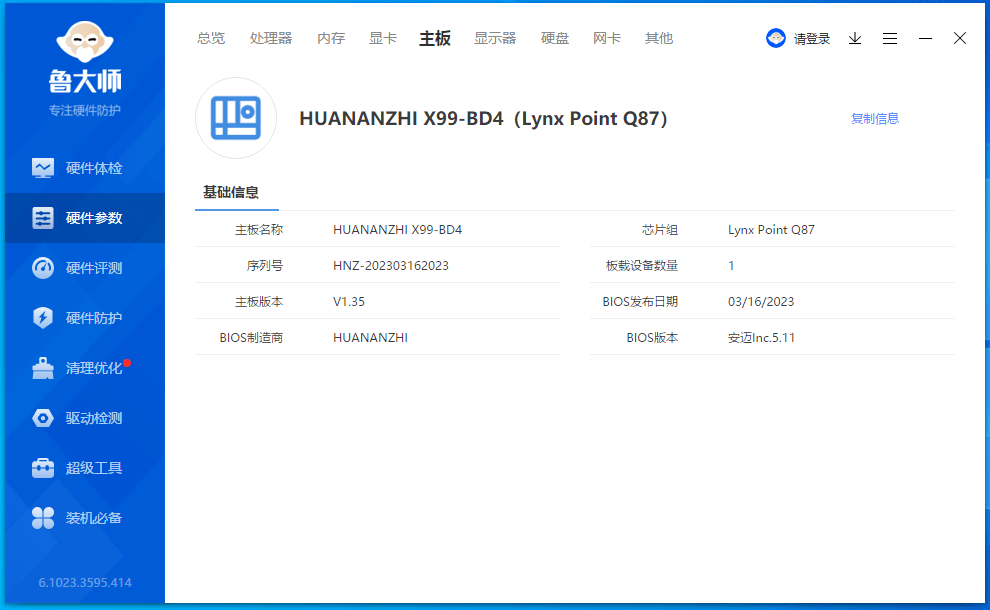Close the 鲁大师 window

960,39
